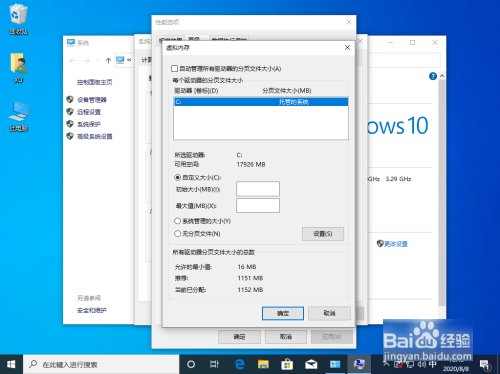Click the Maximum size input field

click(x=258, y=206)
